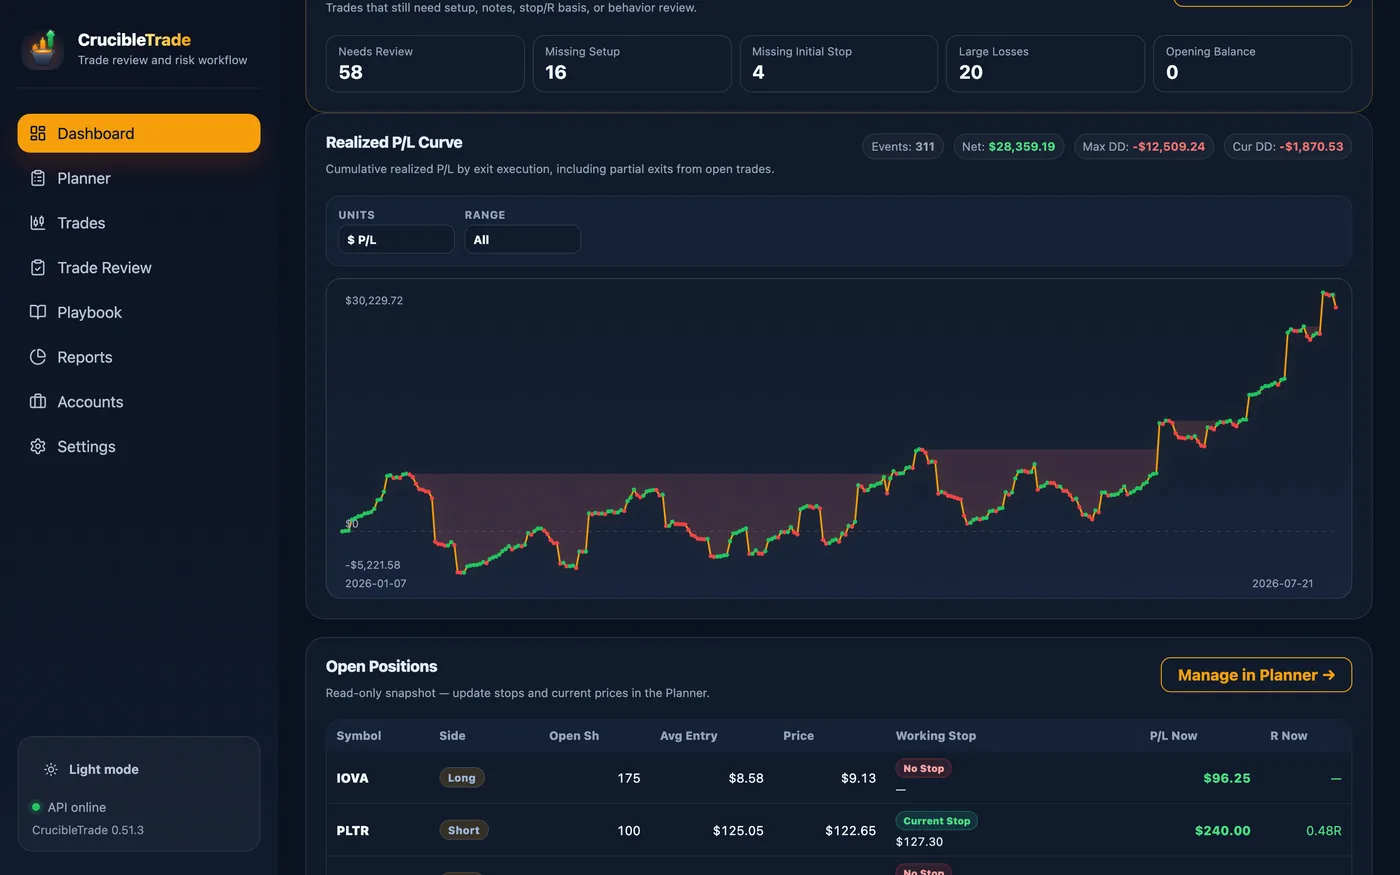Click the peak point on P/L curve
This screenshot has height=875, width=1400.
tap(1325, 293)
